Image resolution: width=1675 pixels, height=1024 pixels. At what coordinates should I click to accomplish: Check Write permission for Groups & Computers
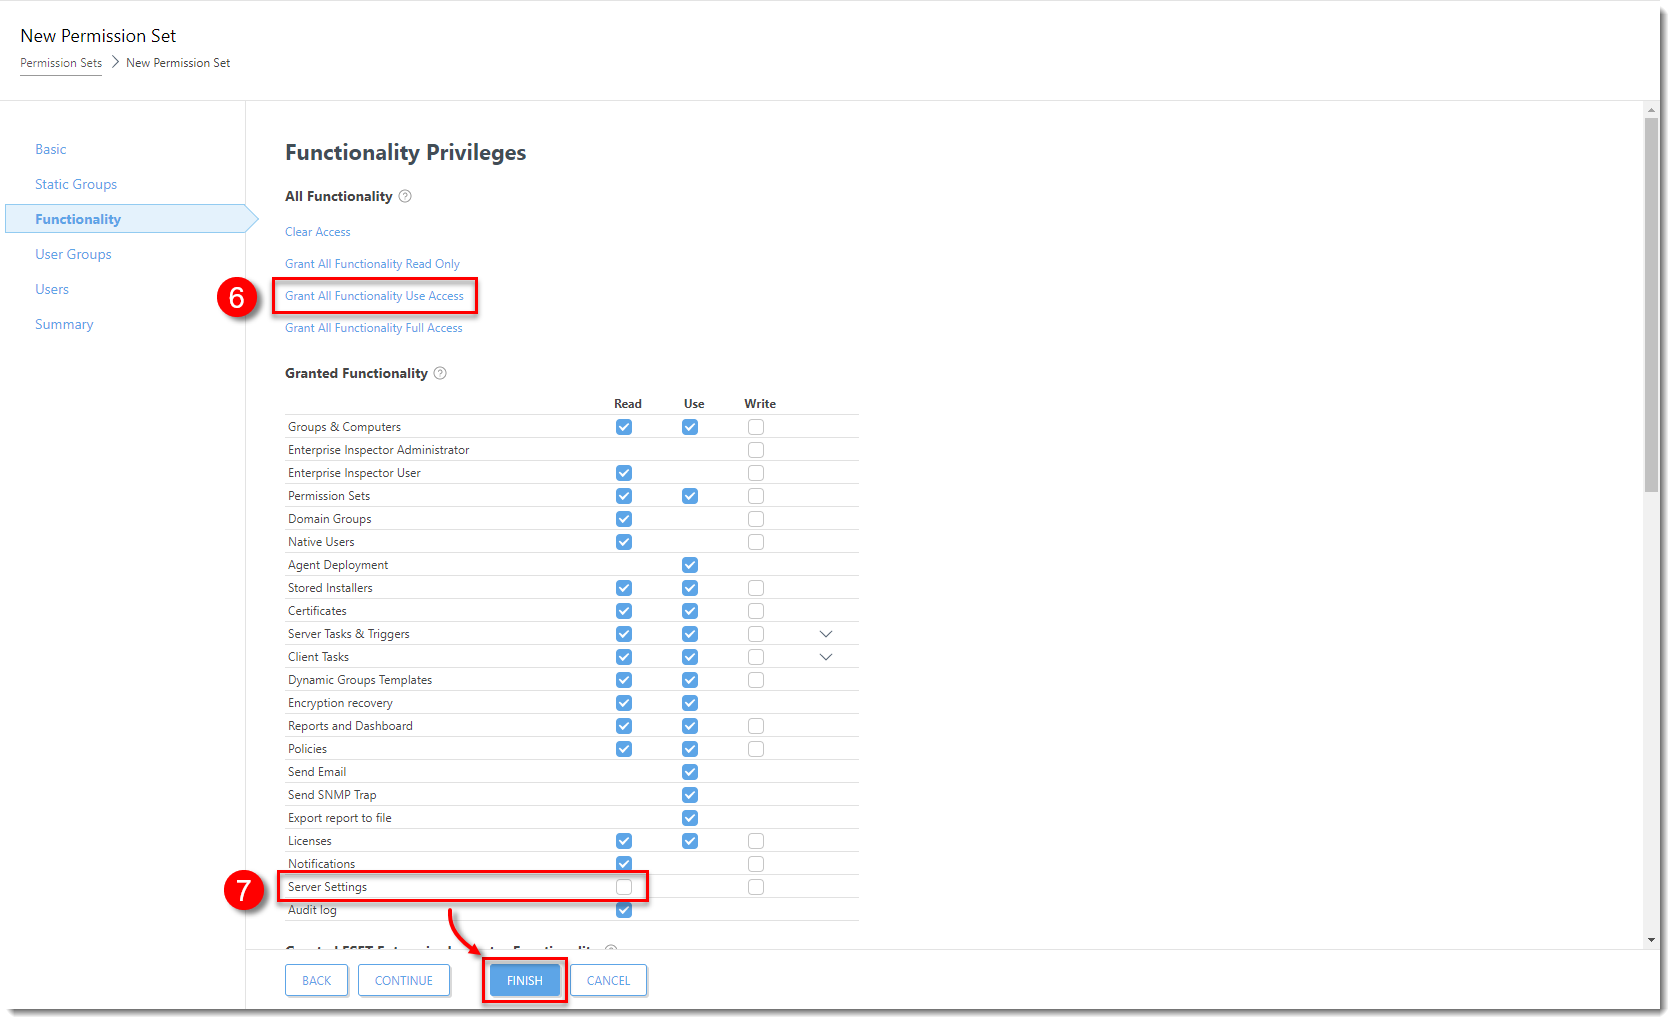(x=756, y=427)
